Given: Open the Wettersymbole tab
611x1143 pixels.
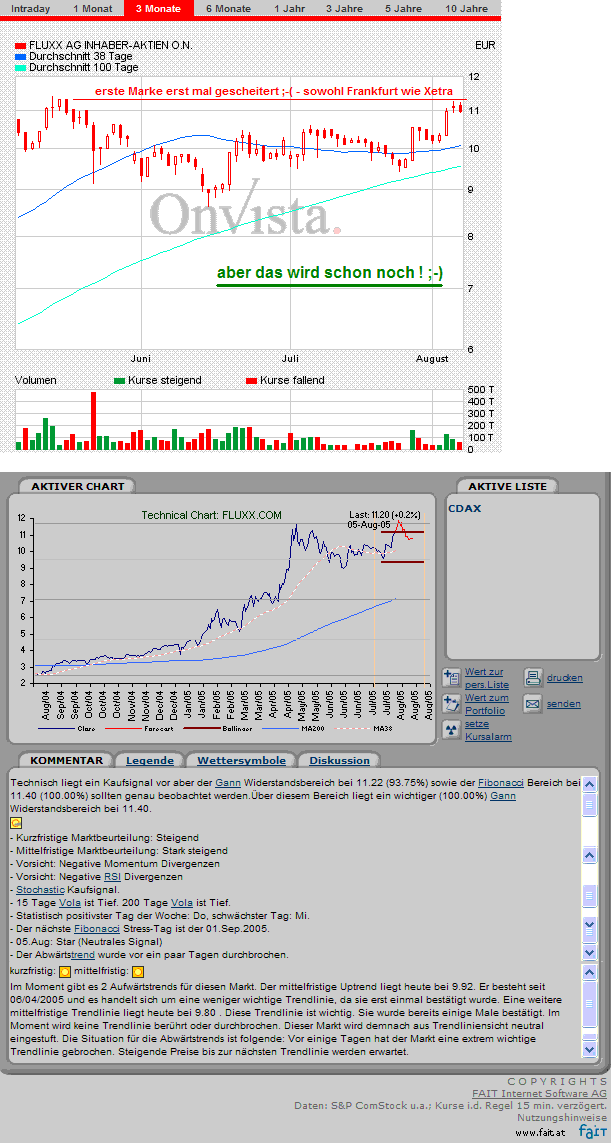Looking at the screenshot, I should coord(241,760).
